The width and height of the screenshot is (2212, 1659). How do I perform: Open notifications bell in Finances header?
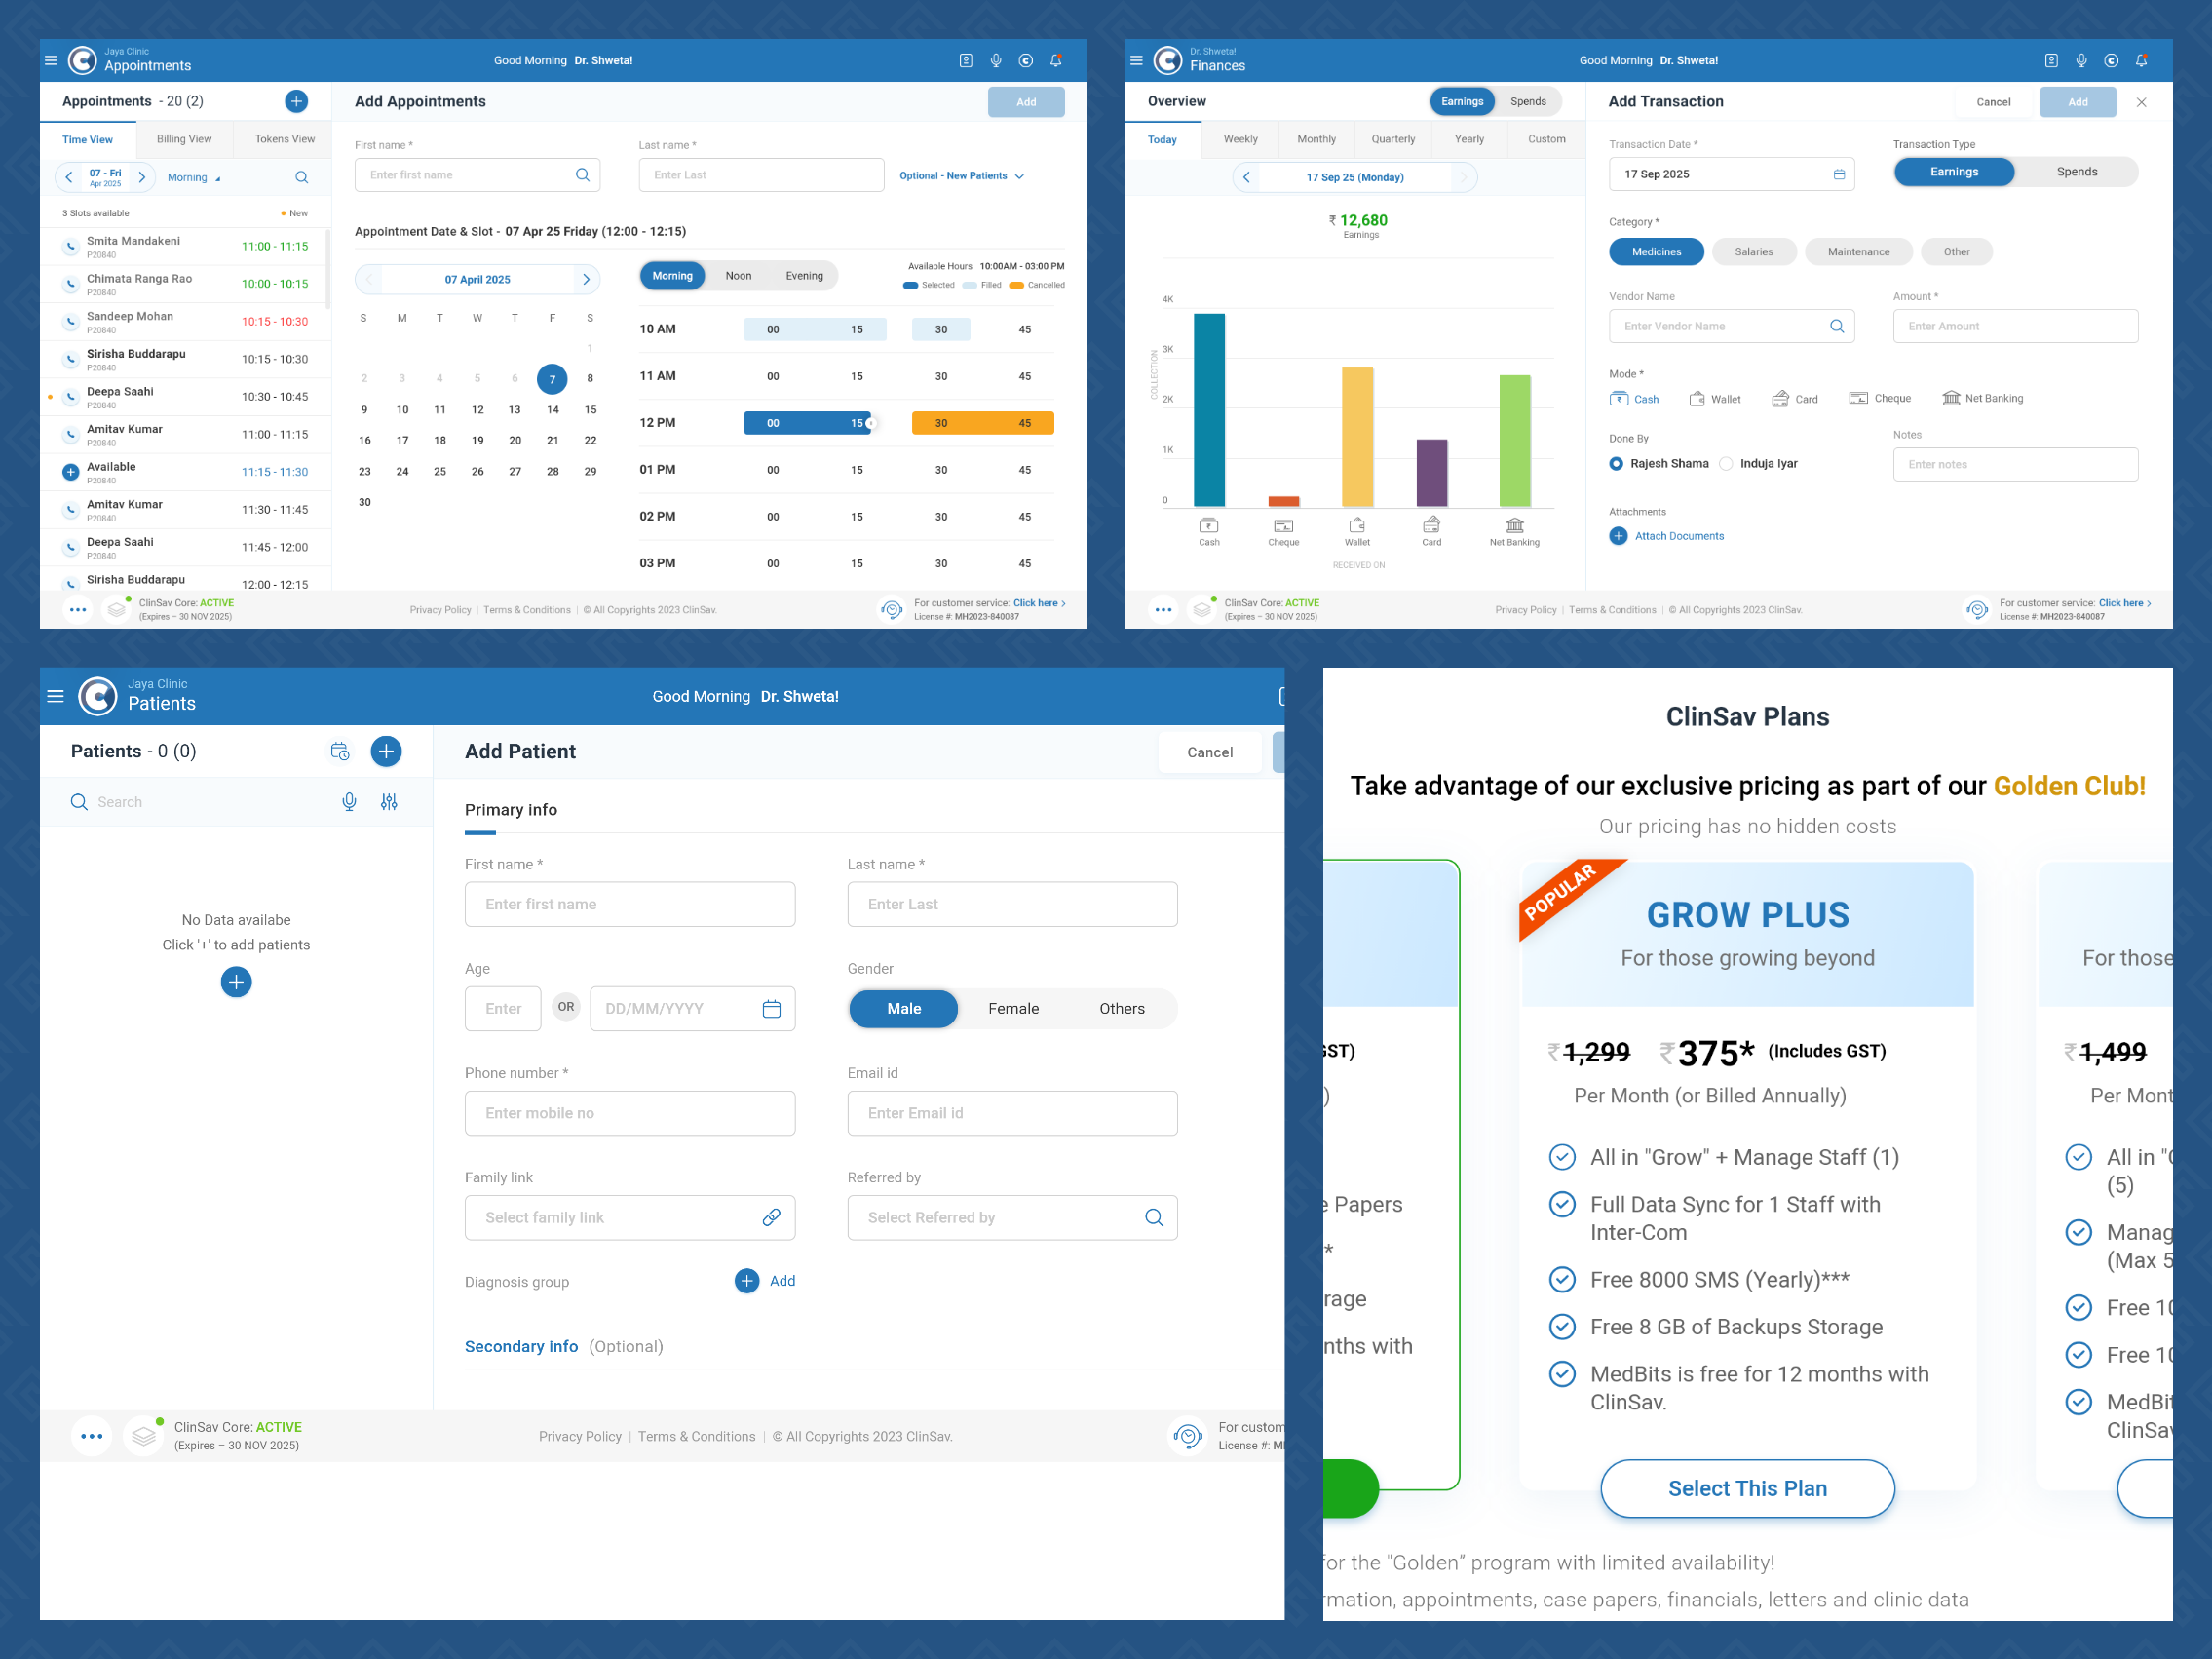(x=2141, y=60)
